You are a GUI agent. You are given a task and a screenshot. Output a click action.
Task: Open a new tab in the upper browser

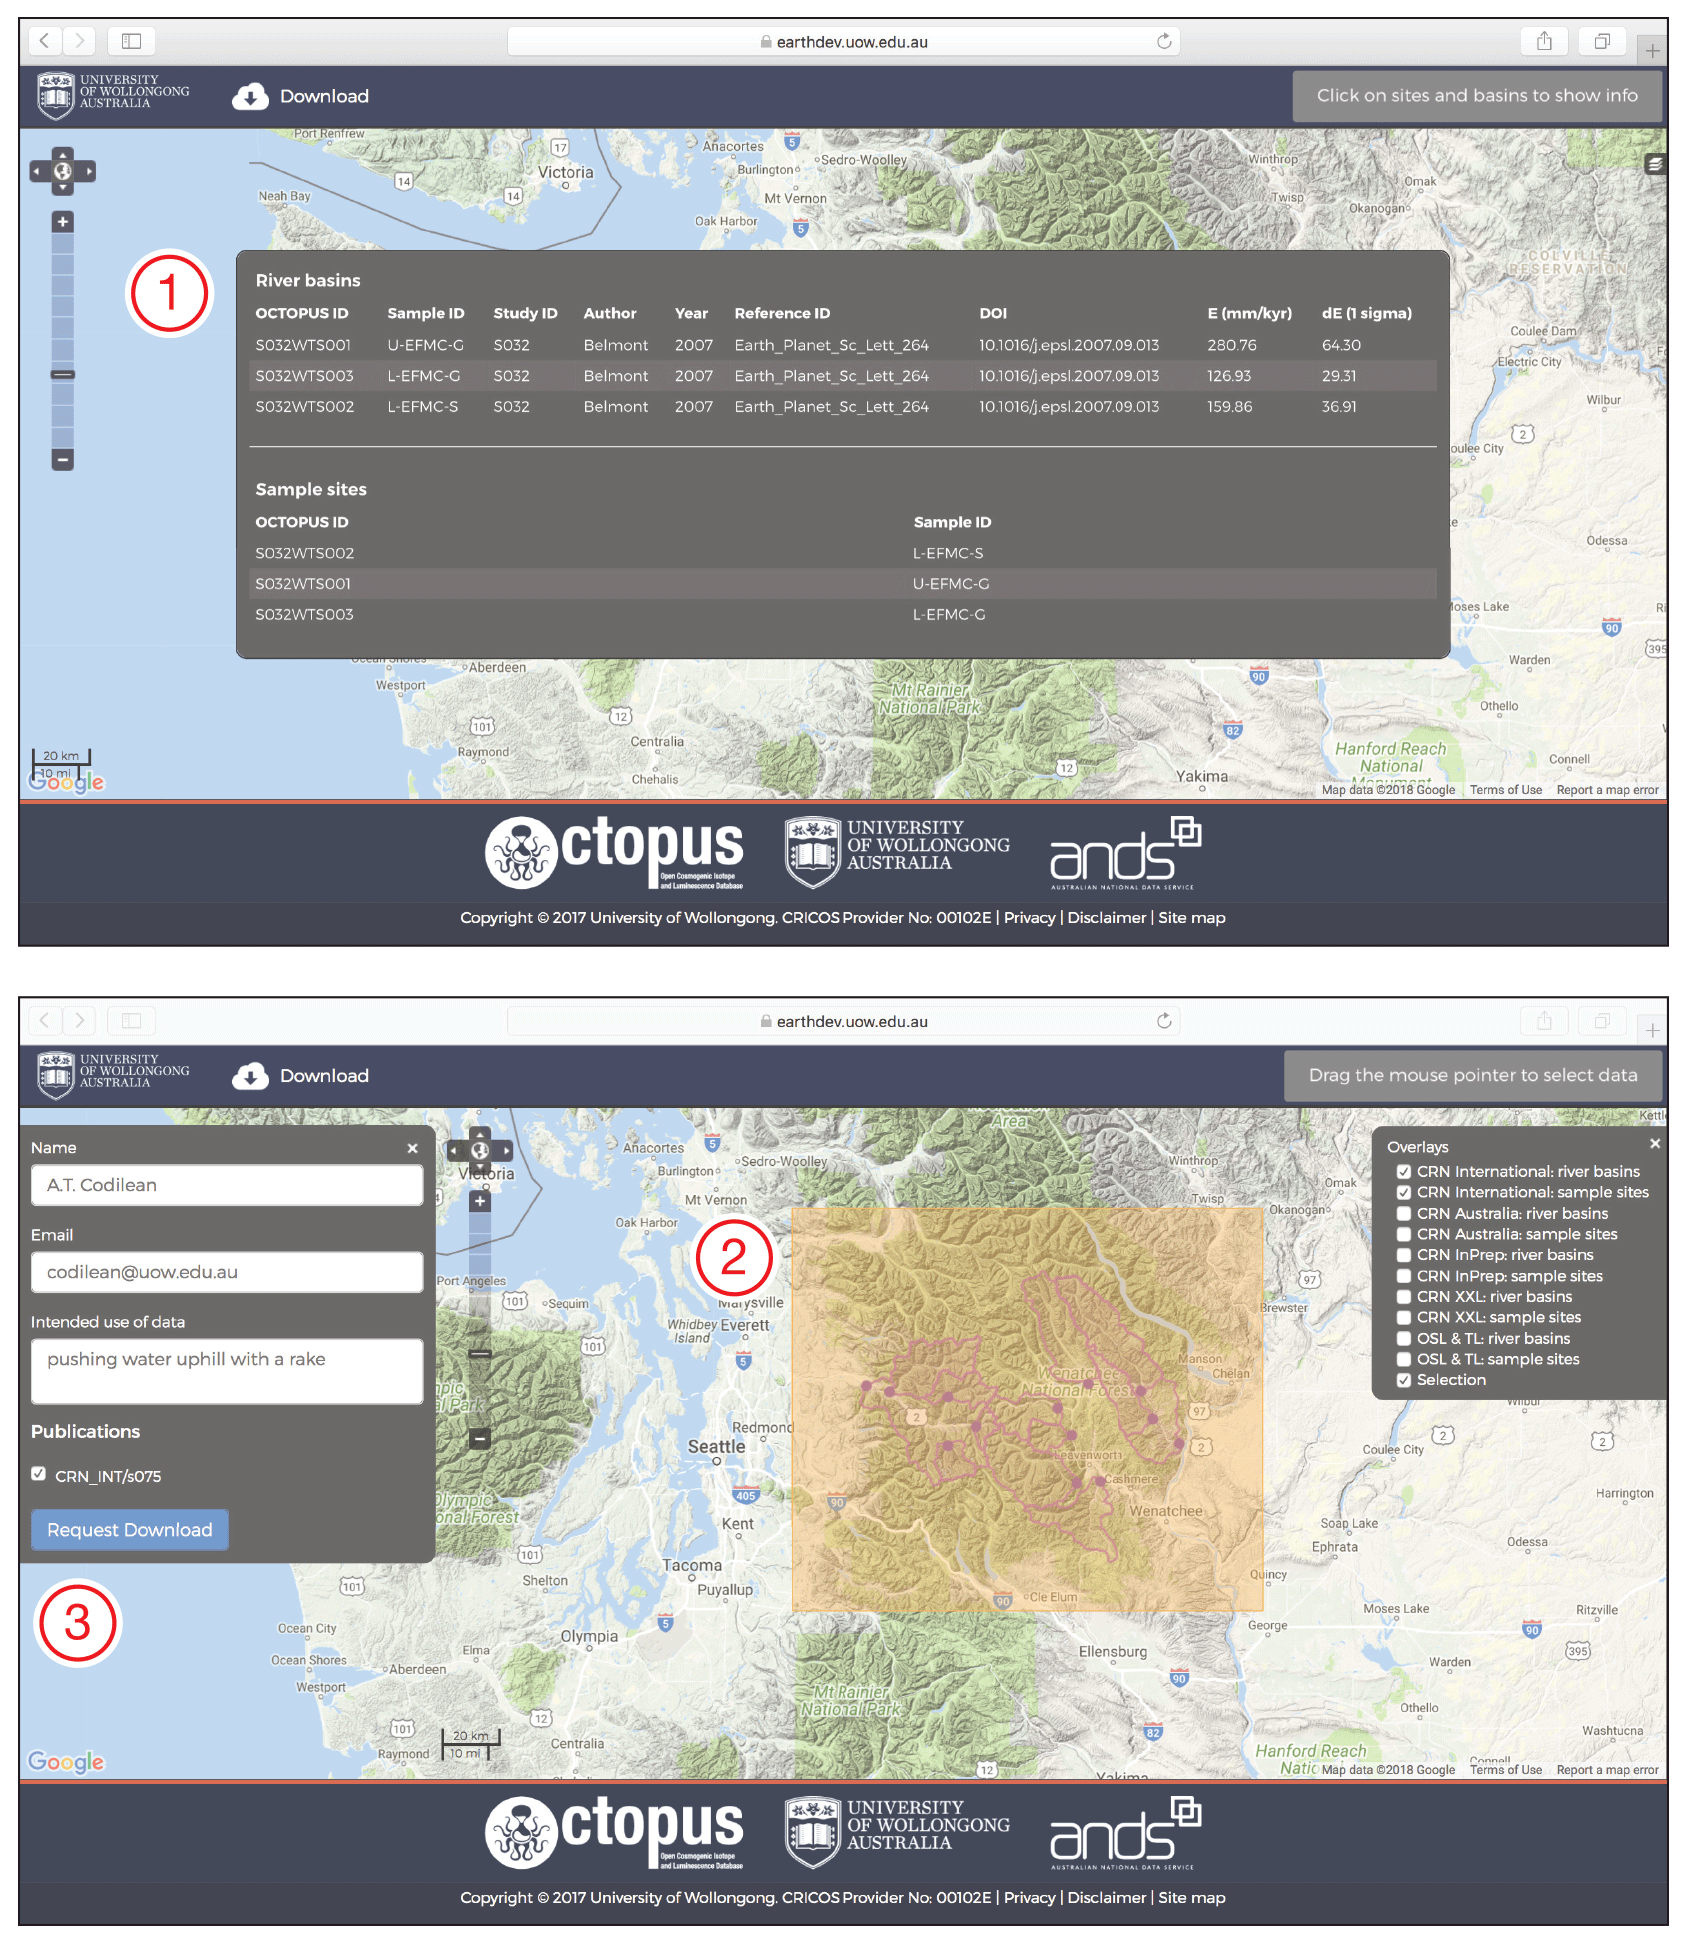coord(1652,50)
